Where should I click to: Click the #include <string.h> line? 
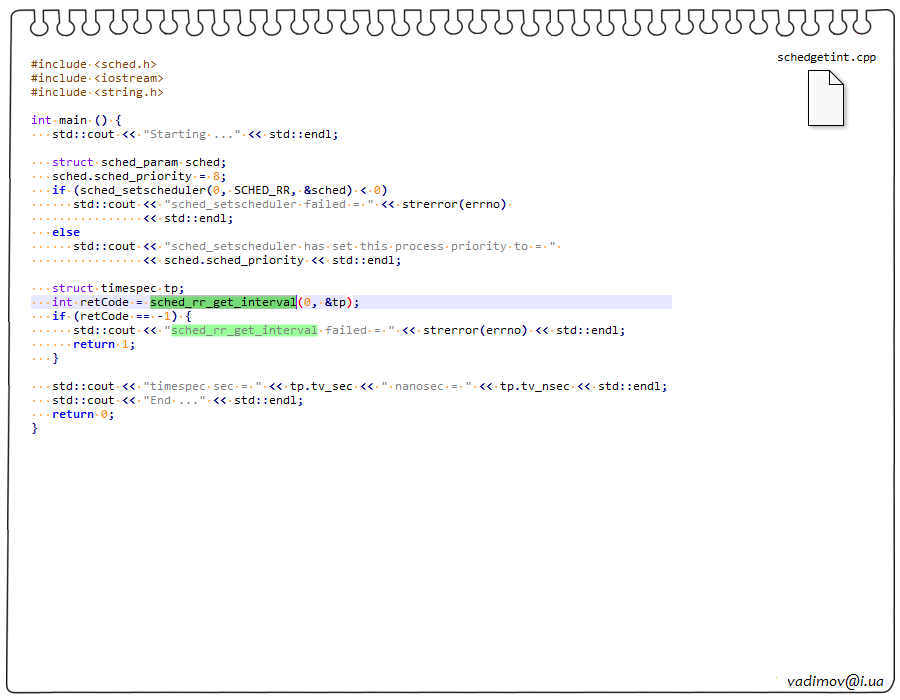tap(97, 92)
